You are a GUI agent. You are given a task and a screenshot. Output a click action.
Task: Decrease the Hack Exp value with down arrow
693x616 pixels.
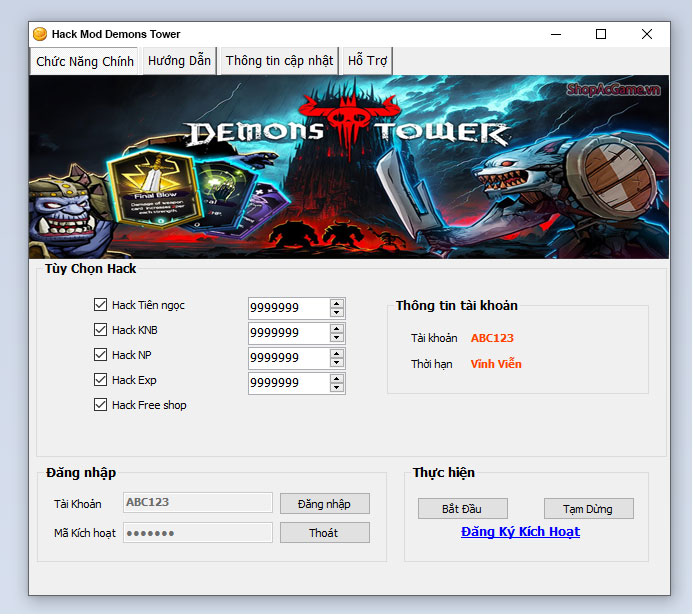(x=336, y=388)
